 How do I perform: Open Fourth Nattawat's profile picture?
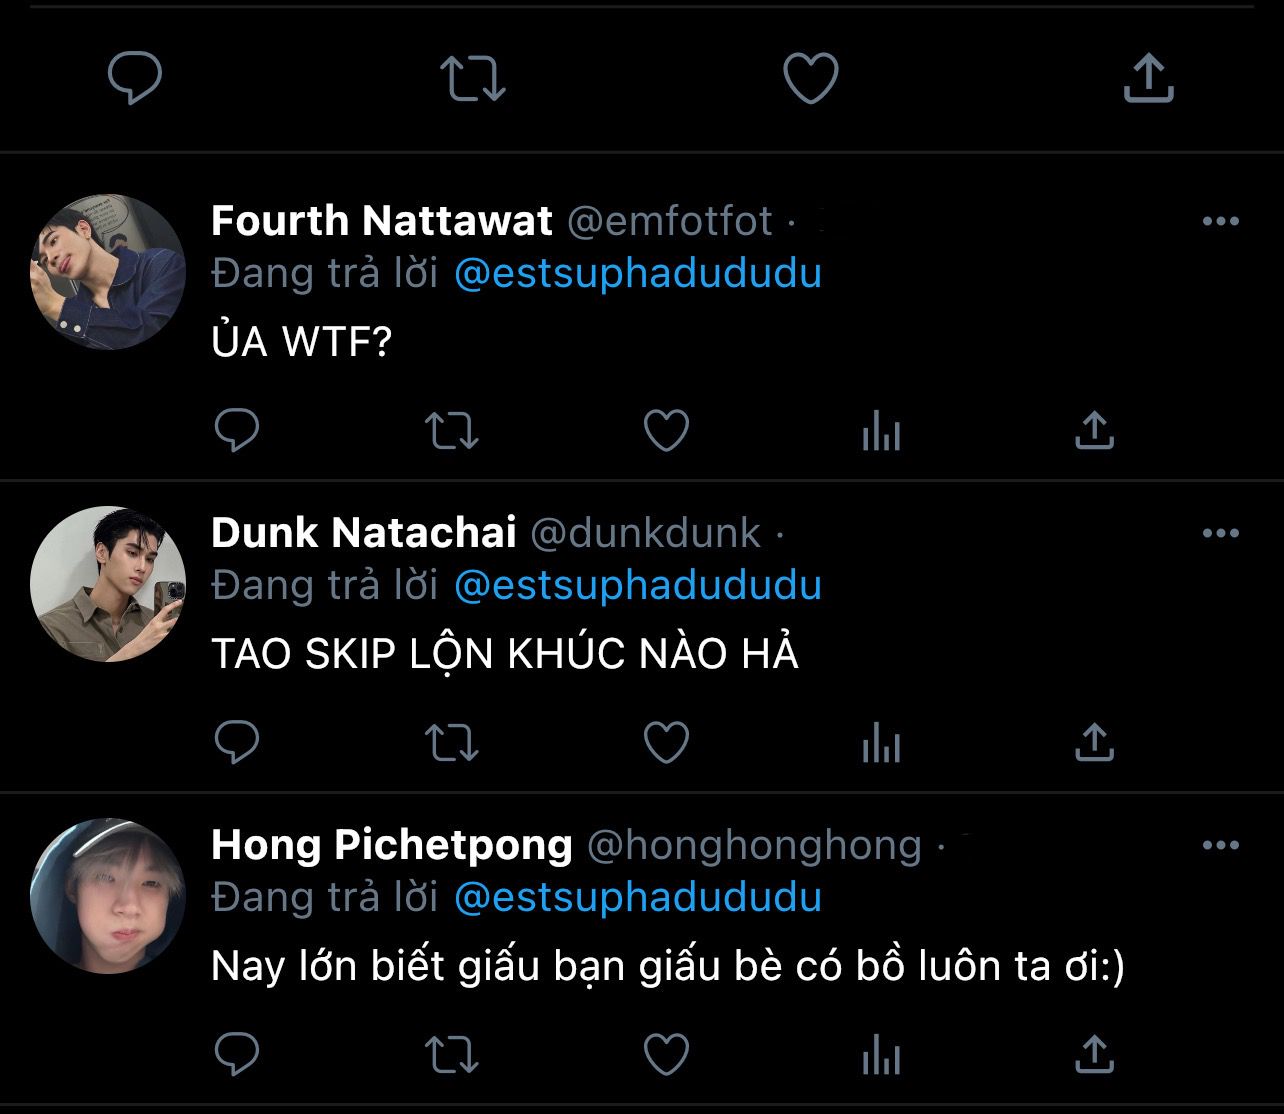[108, 272]
